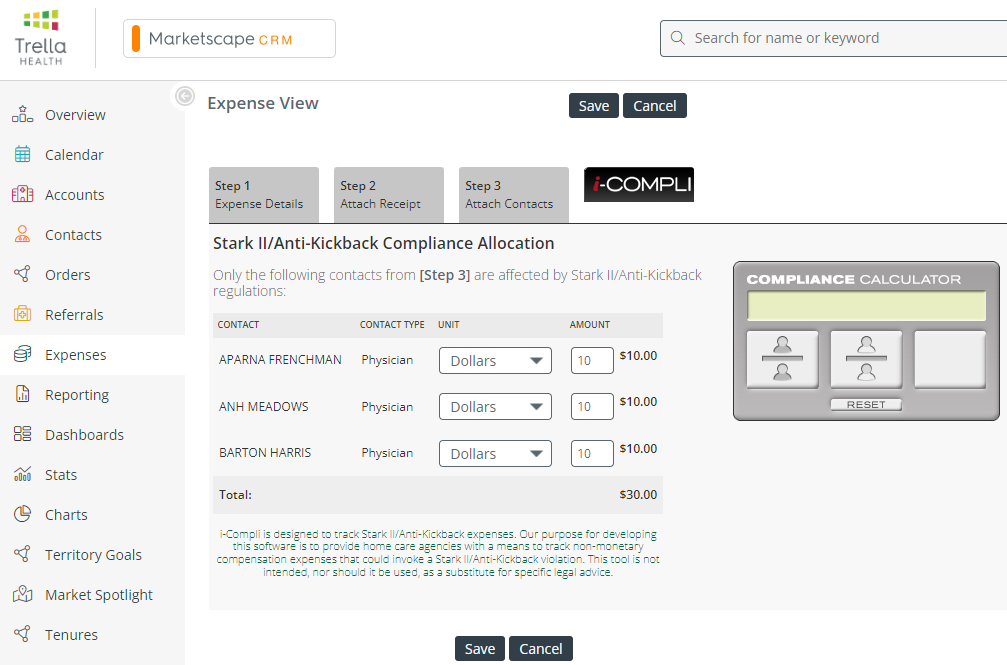Screen dimensions: 1007x665
Task: Click the Referrals medical kit icon
Action: [x=22, y=314]
